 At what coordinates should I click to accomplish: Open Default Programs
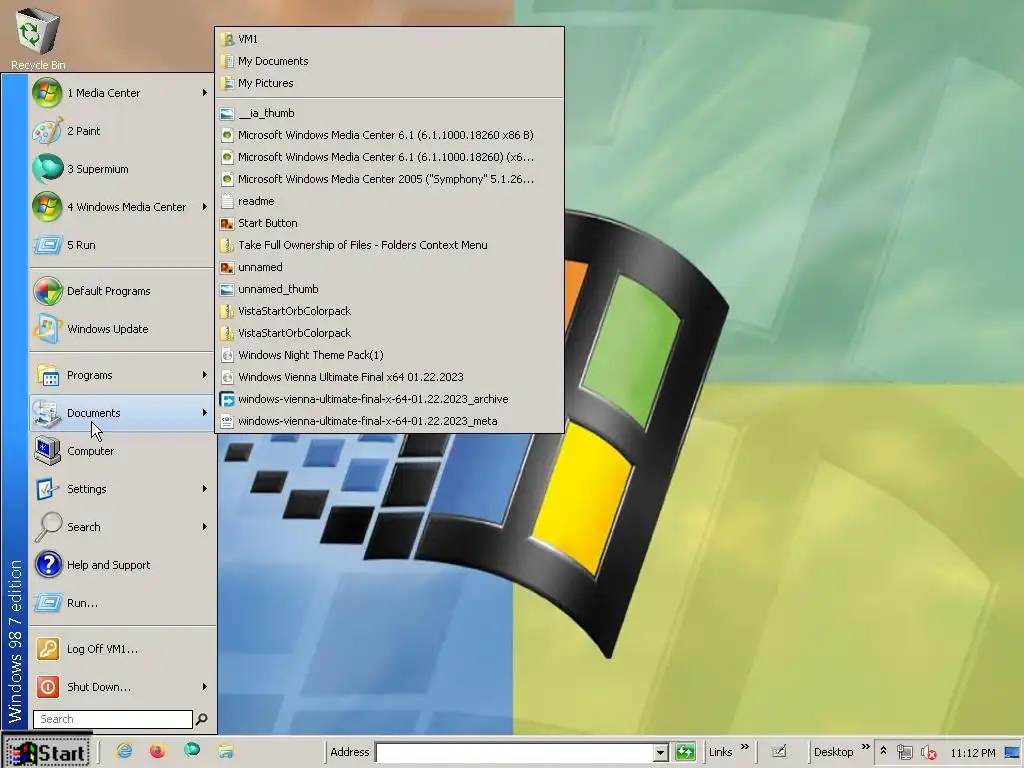[121, 291]
